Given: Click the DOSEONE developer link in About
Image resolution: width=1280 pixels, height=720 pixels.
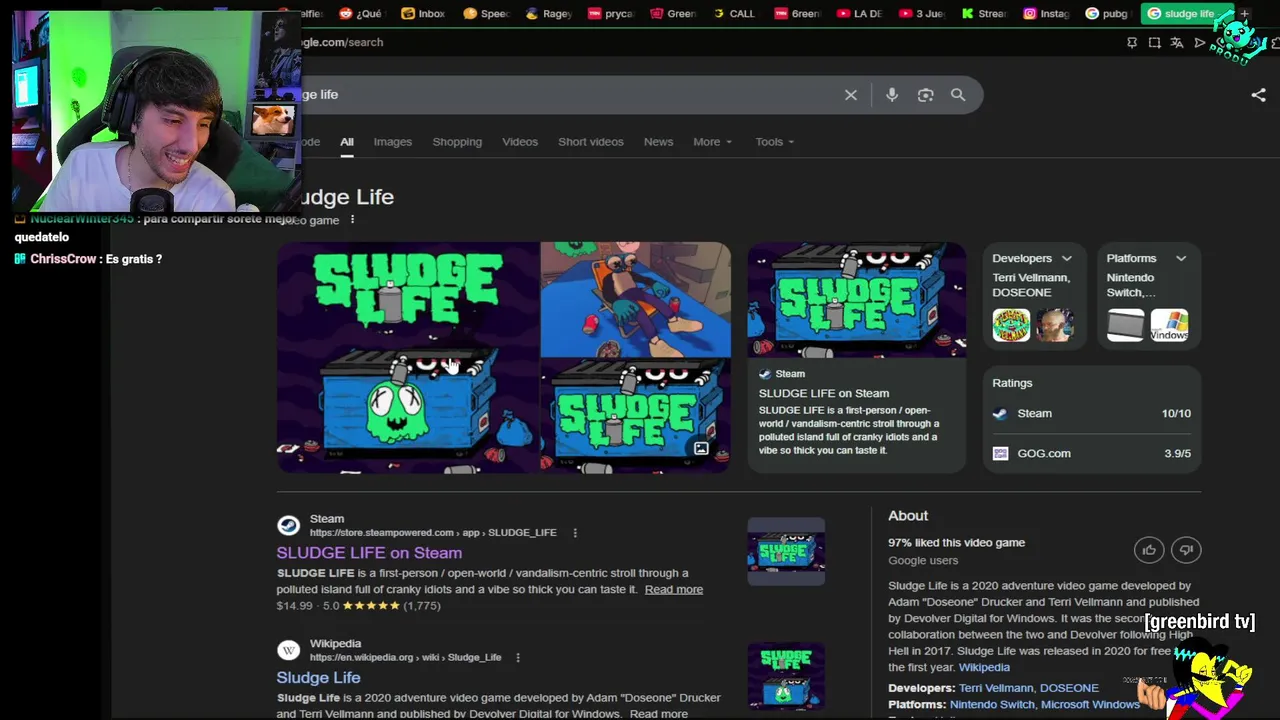Looking at the screenshot, I should 1069,688.
